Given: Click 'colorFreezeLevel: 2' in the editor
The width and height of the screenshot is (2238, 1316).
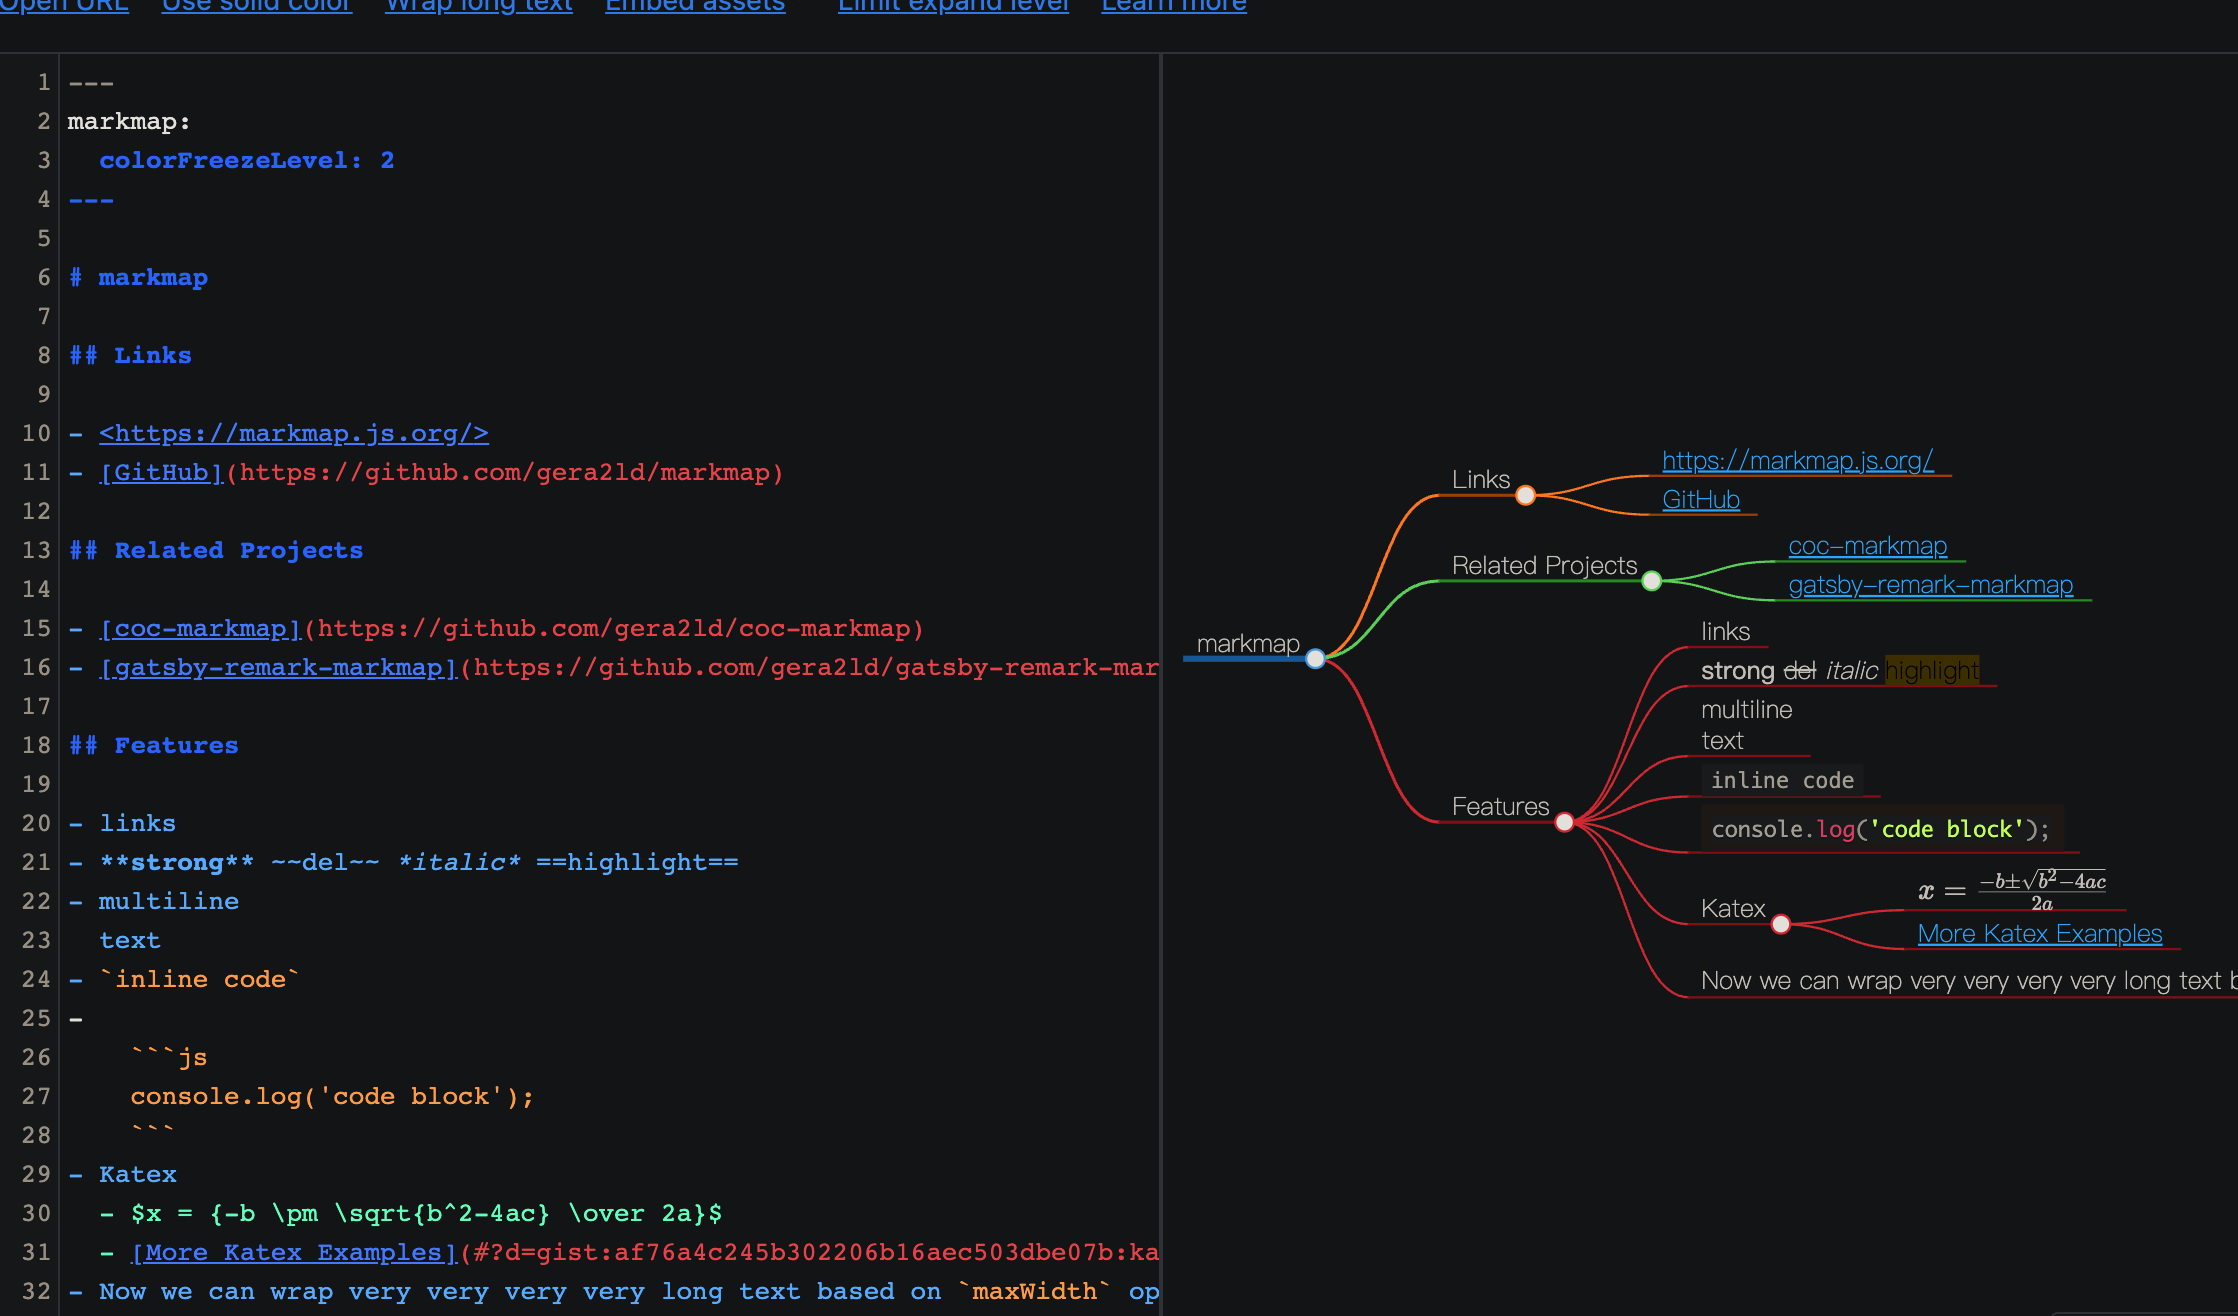Looking at the screenshot, I should pyautogui.click(x=246, y=160).
